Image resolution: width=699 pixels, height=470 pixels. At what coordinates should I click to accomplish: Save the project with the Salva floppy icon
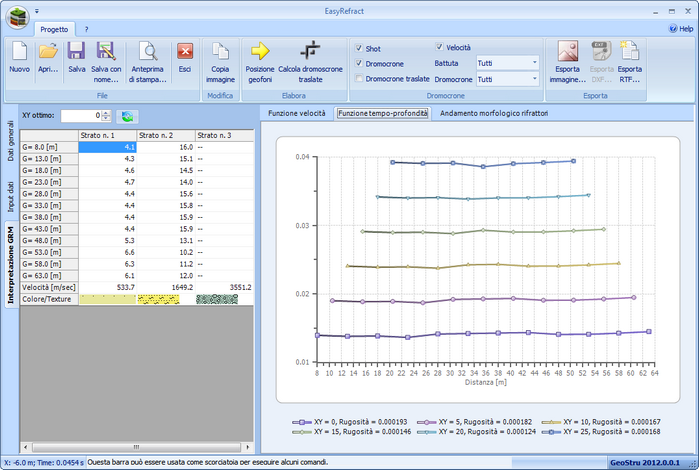pos(77,51)
